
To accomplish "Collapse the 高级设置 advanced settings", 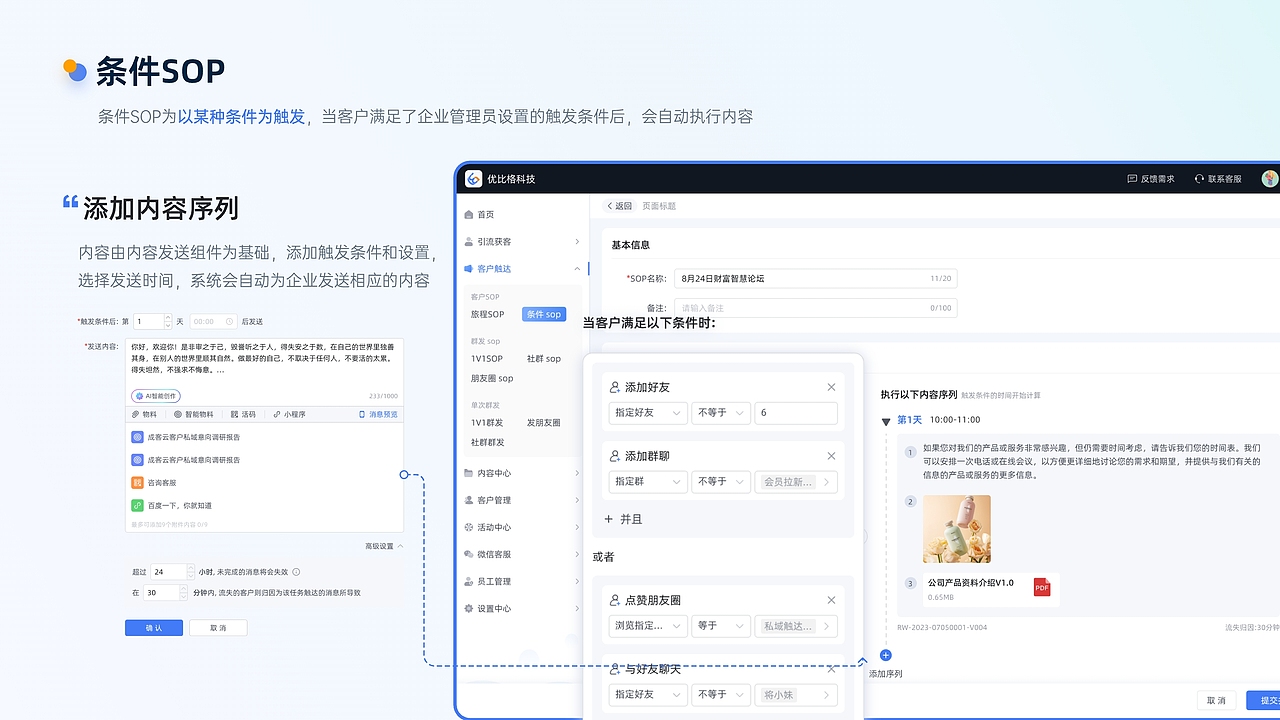I will click(384, 546).
